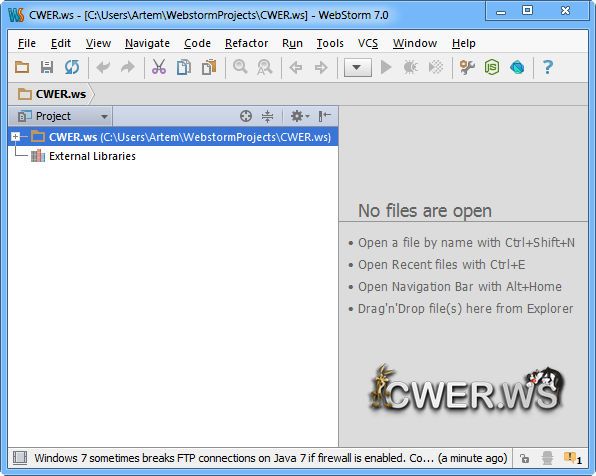Screen dimensions: 596x476
Task: Open the Navigate menu
Action: click(147, 43)
